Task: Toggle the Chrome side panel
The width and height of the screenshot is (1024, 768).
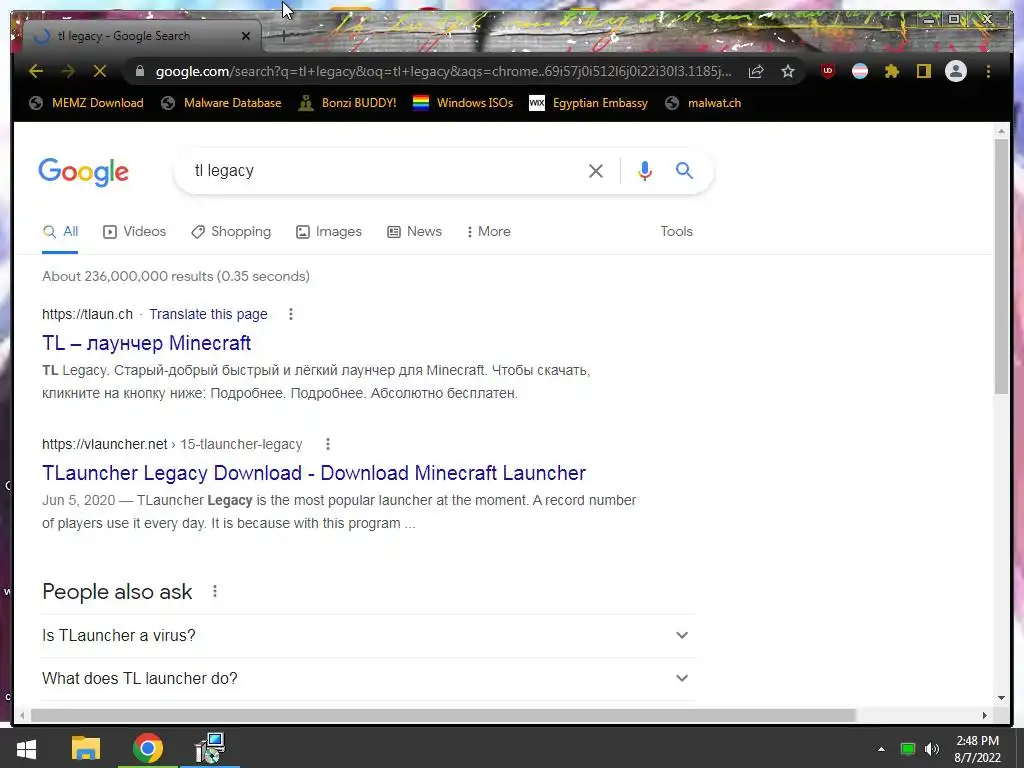Action: tap(923, 71)
